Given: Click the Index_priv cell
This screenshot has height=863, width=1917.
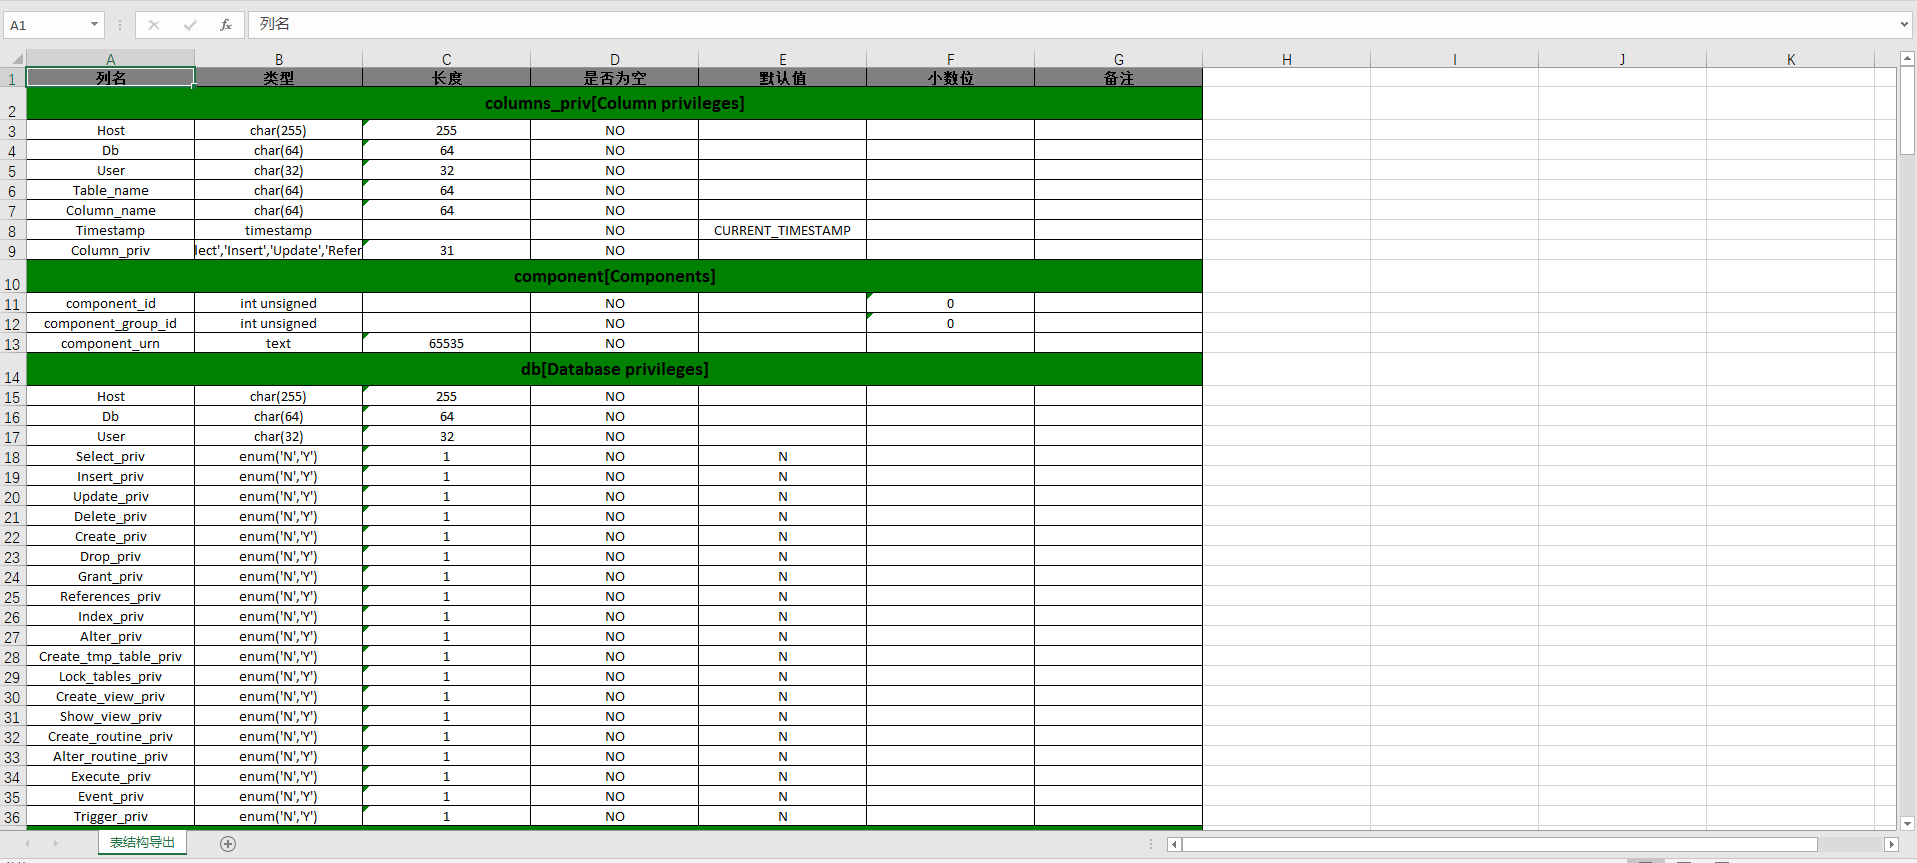Looking at the screenshot, I should (x=111, y=617).
